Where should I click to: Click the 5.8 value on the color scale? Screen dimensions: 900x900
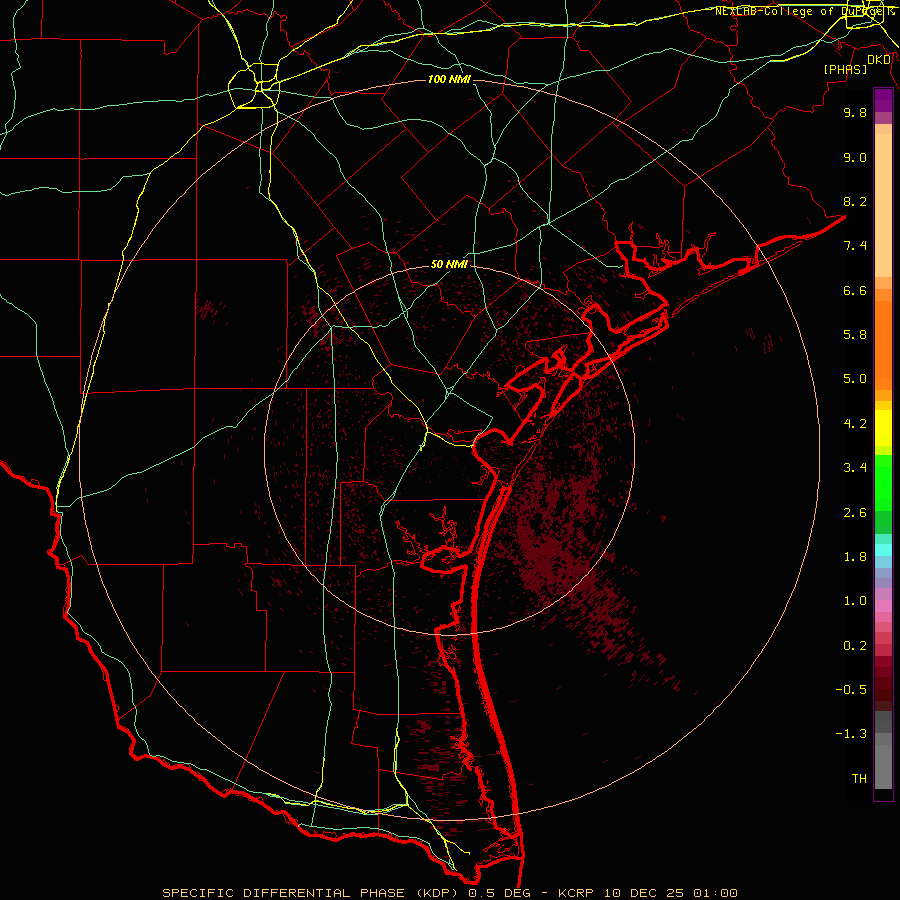(855, 335)
